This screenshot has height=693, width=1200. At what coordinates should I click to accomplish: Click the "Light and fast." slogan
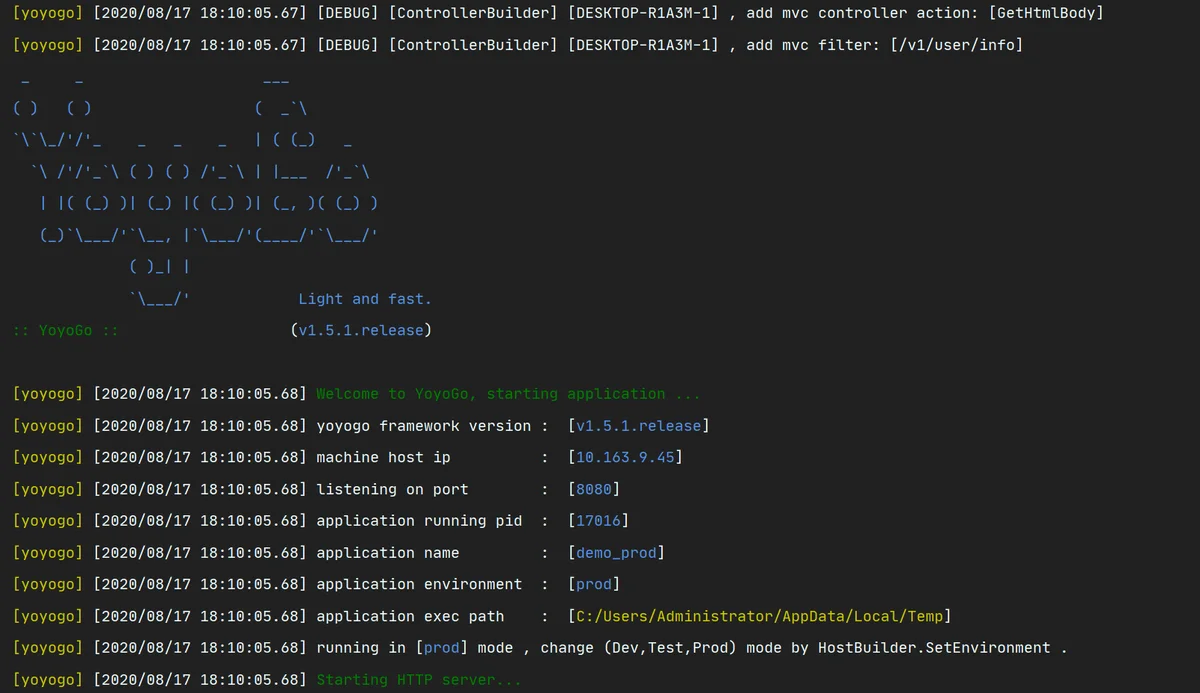(x=365, y=299)
